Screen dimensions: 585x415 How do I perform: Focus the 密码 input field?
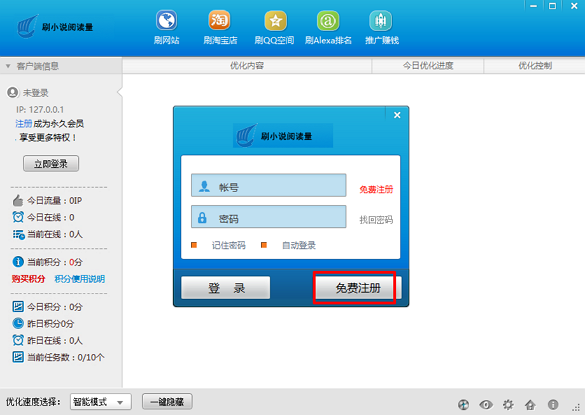(x=269, y=217)
